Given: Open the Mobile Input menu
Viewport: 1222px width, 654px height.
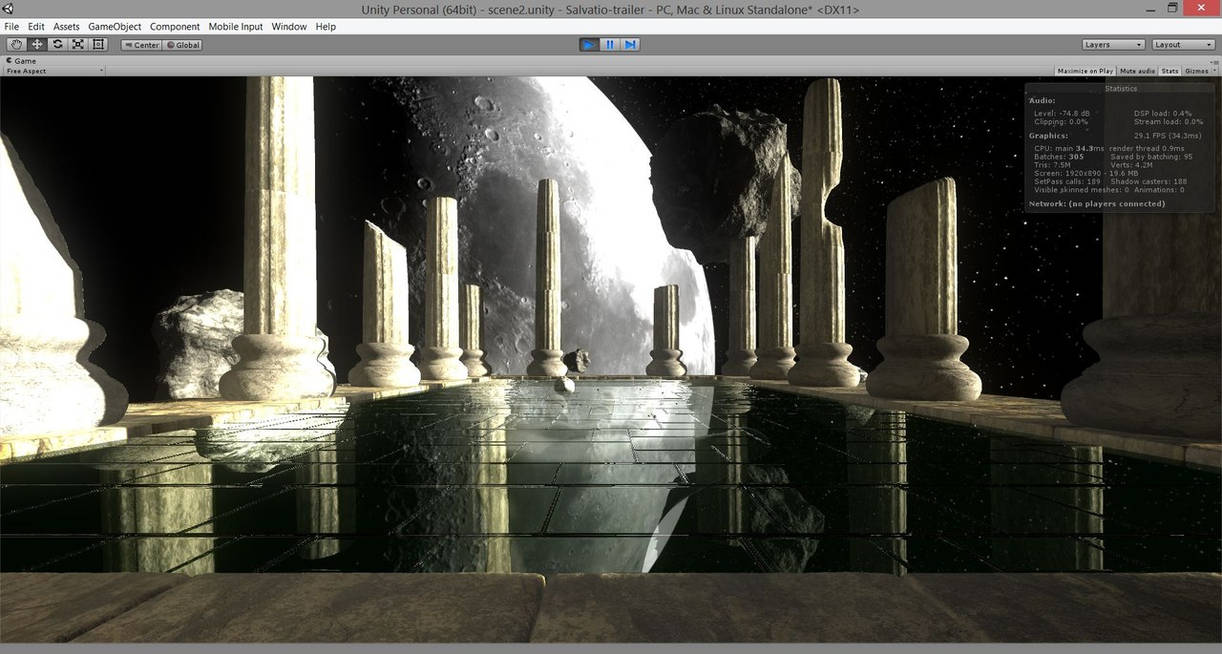Looking at the screenshot, I should tap(236, 27).
